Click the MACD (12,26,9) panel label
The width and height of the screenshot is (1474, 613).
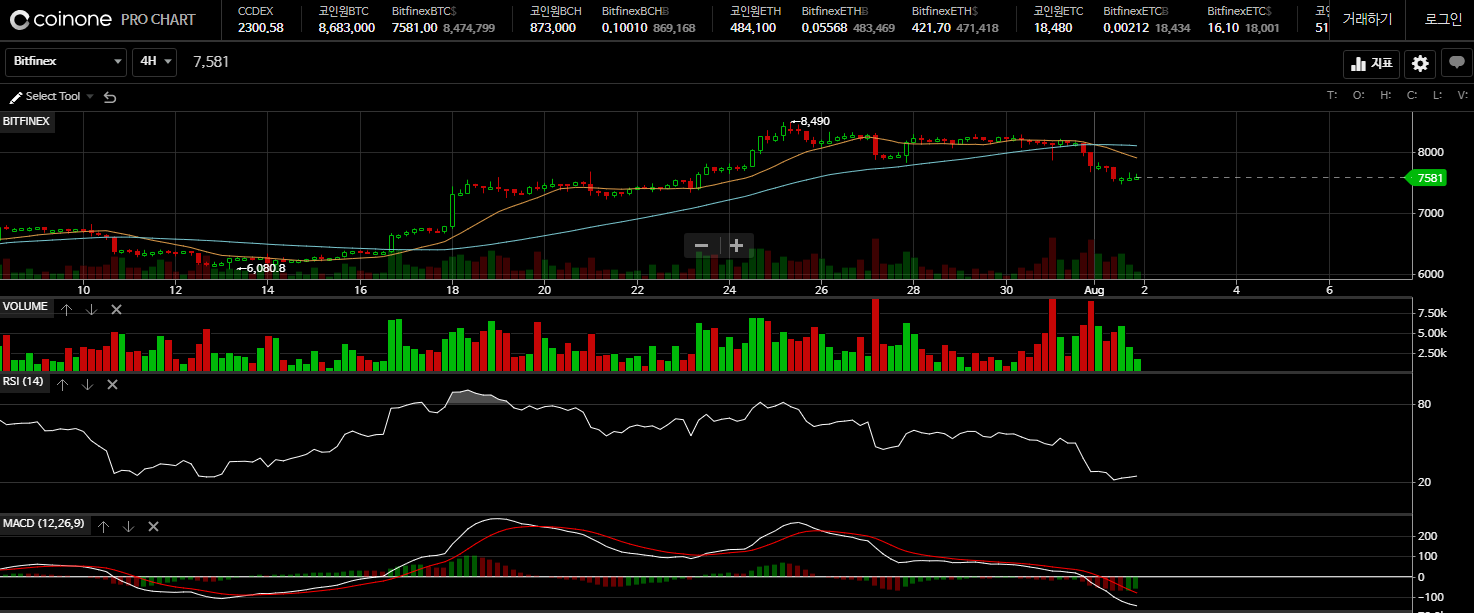point(43,524)
